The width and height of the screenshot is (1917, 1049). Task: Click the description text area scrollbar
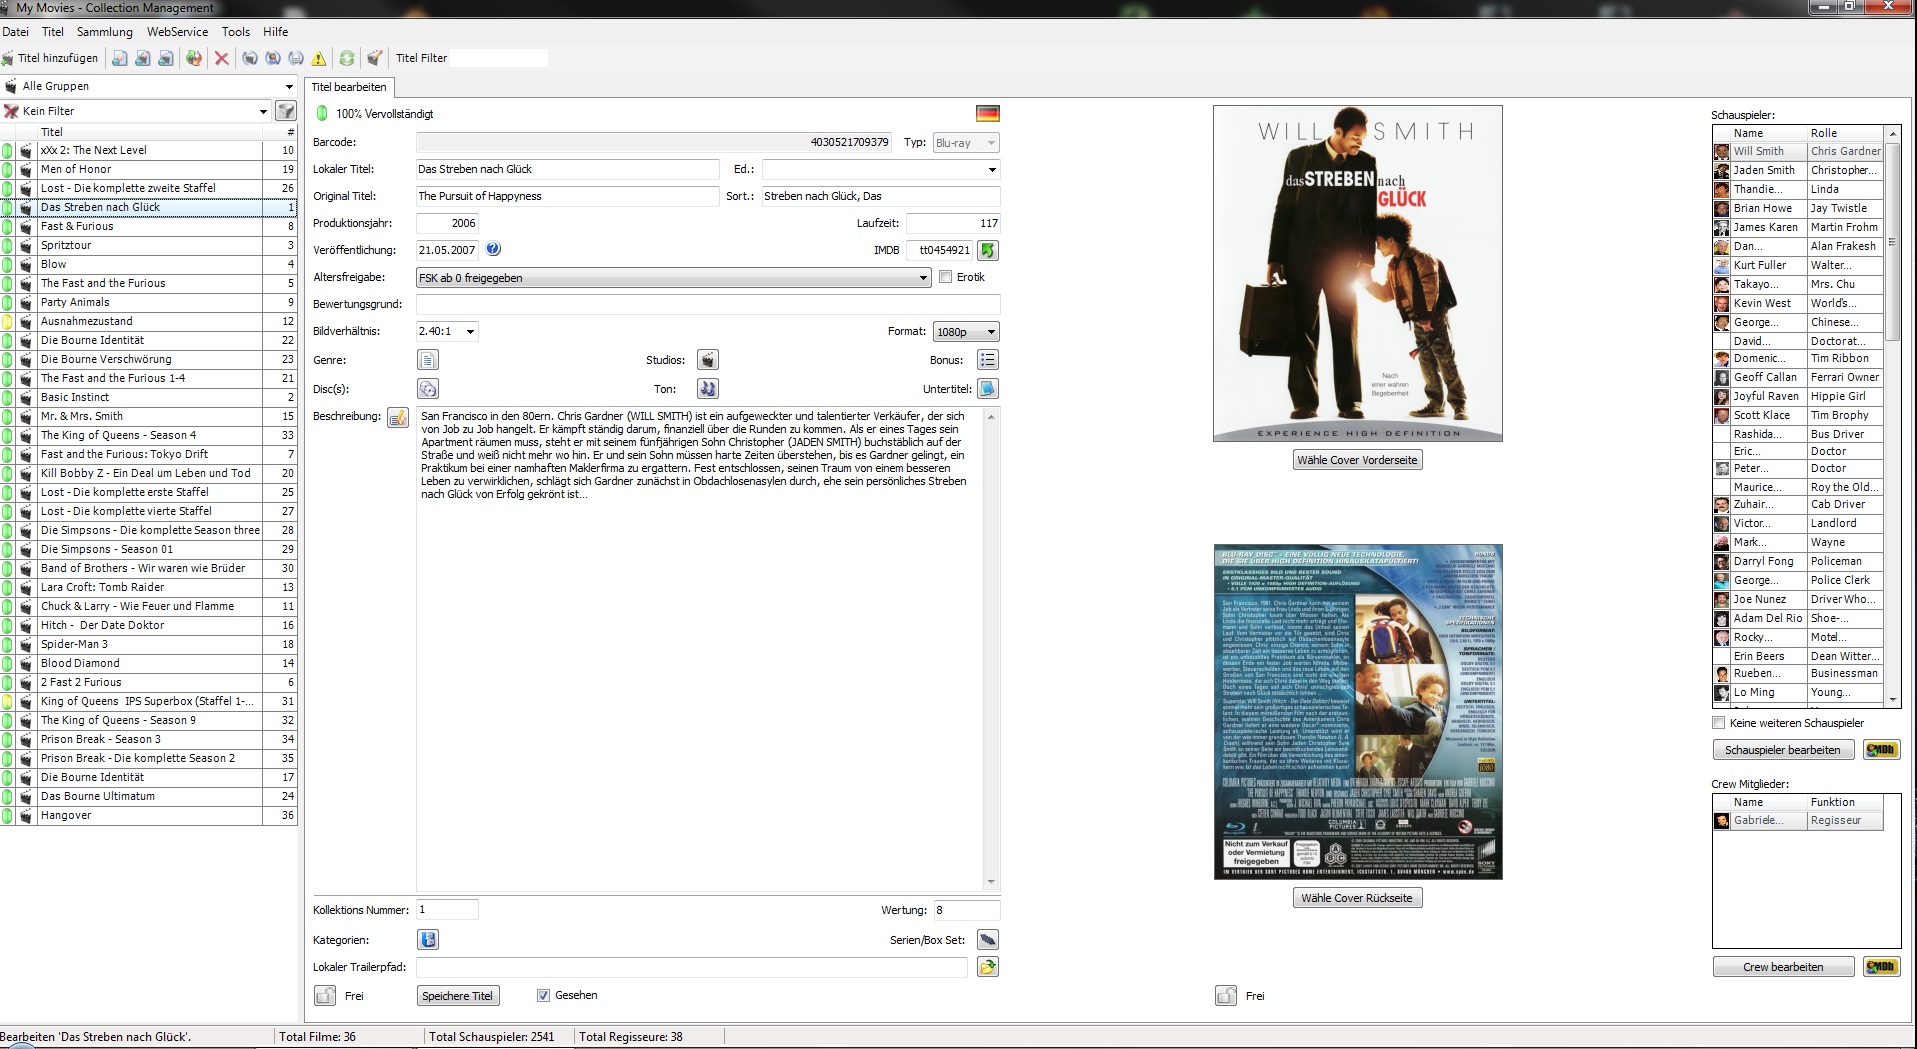pyautogui.click(x=991, y=649)
